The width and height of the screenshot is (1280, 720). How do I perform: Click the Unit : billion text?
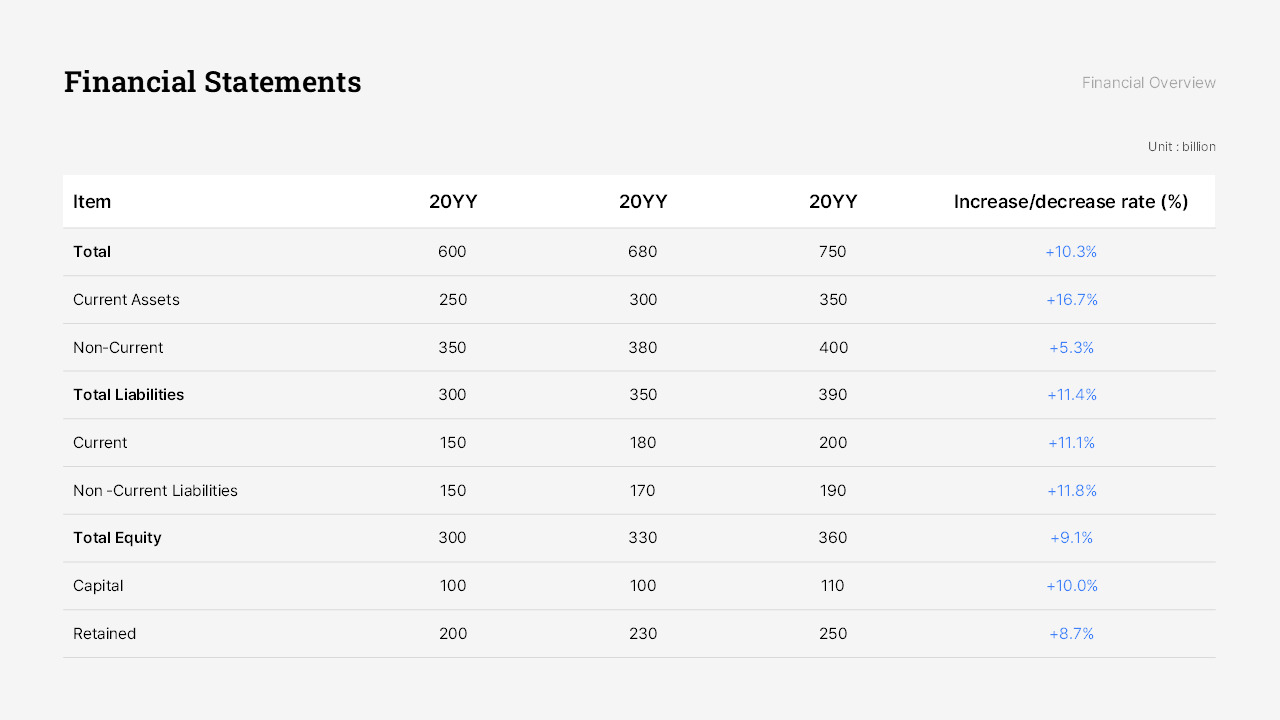coord(1181,147)
